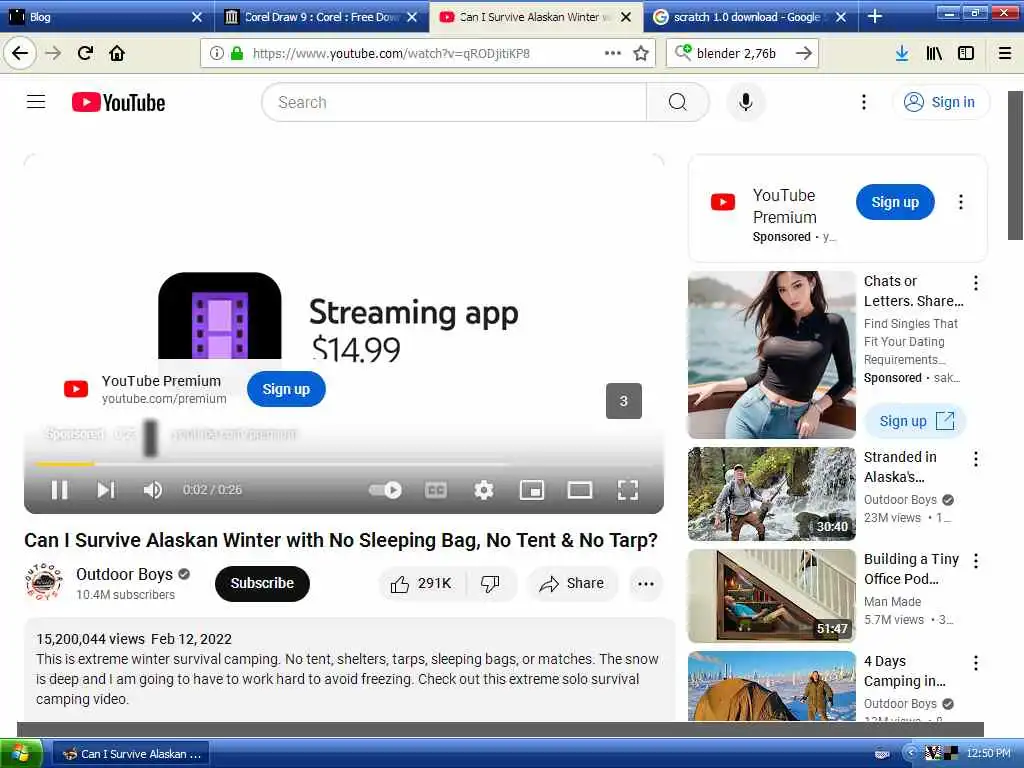Open options for Chats or Letters ad

[x=975, y=283]
